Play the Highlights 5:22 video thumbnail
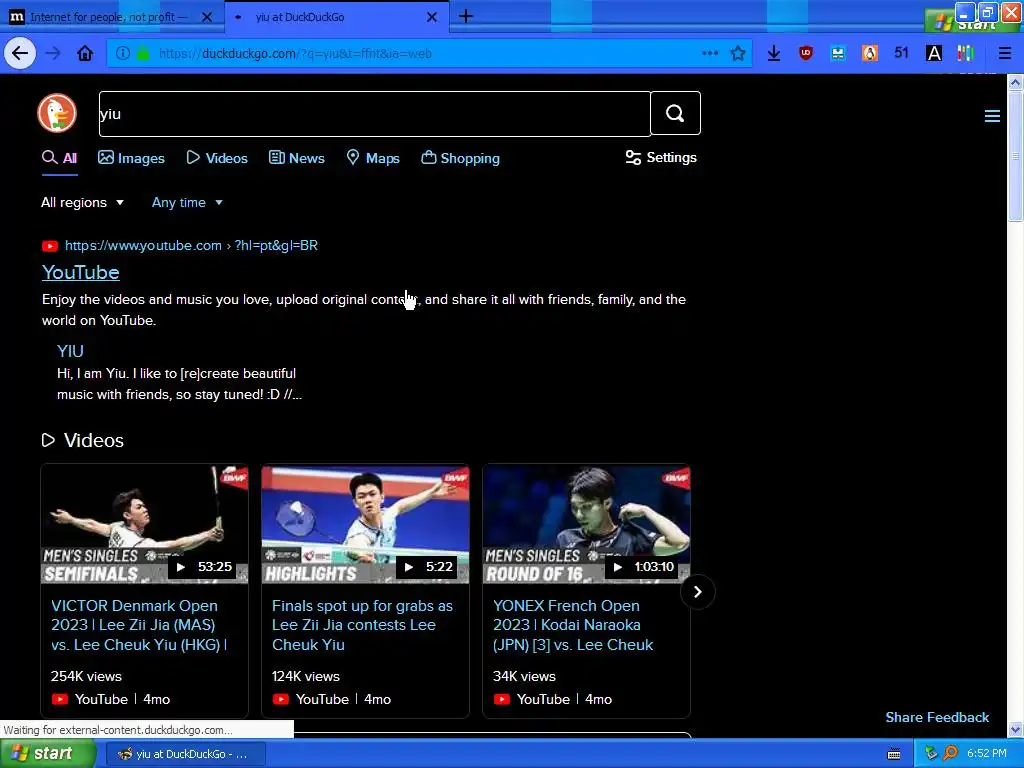This screenshot has height=768, width=1024. pos(365,524)
